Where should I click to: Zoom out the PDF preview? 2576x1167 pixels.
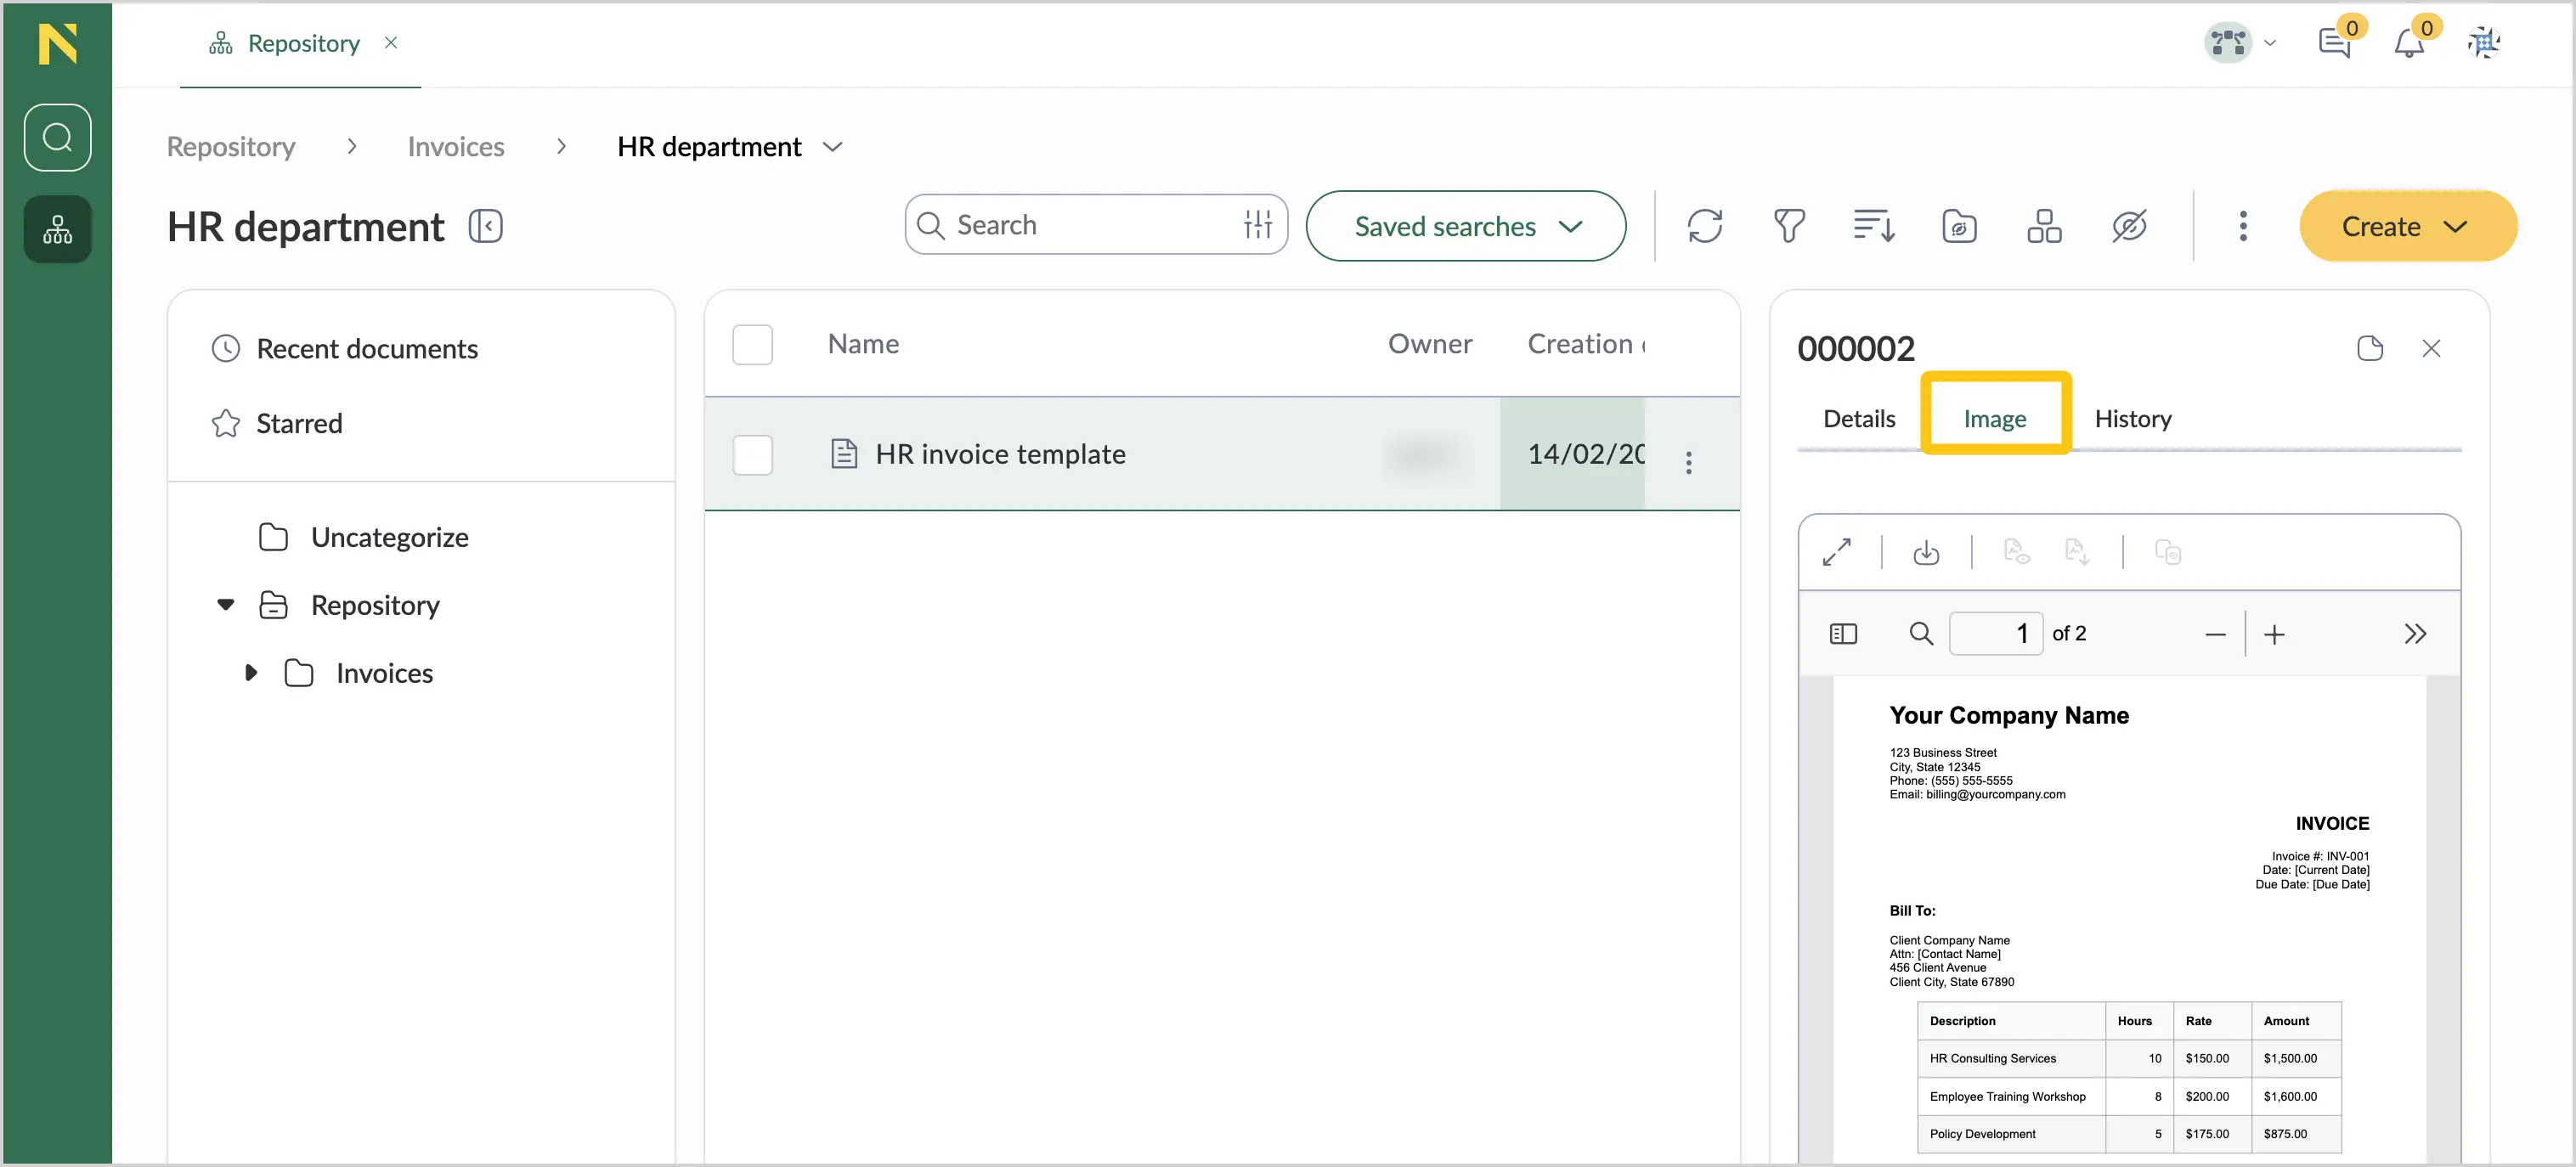pyautogui.click(x=2215, y=634)
